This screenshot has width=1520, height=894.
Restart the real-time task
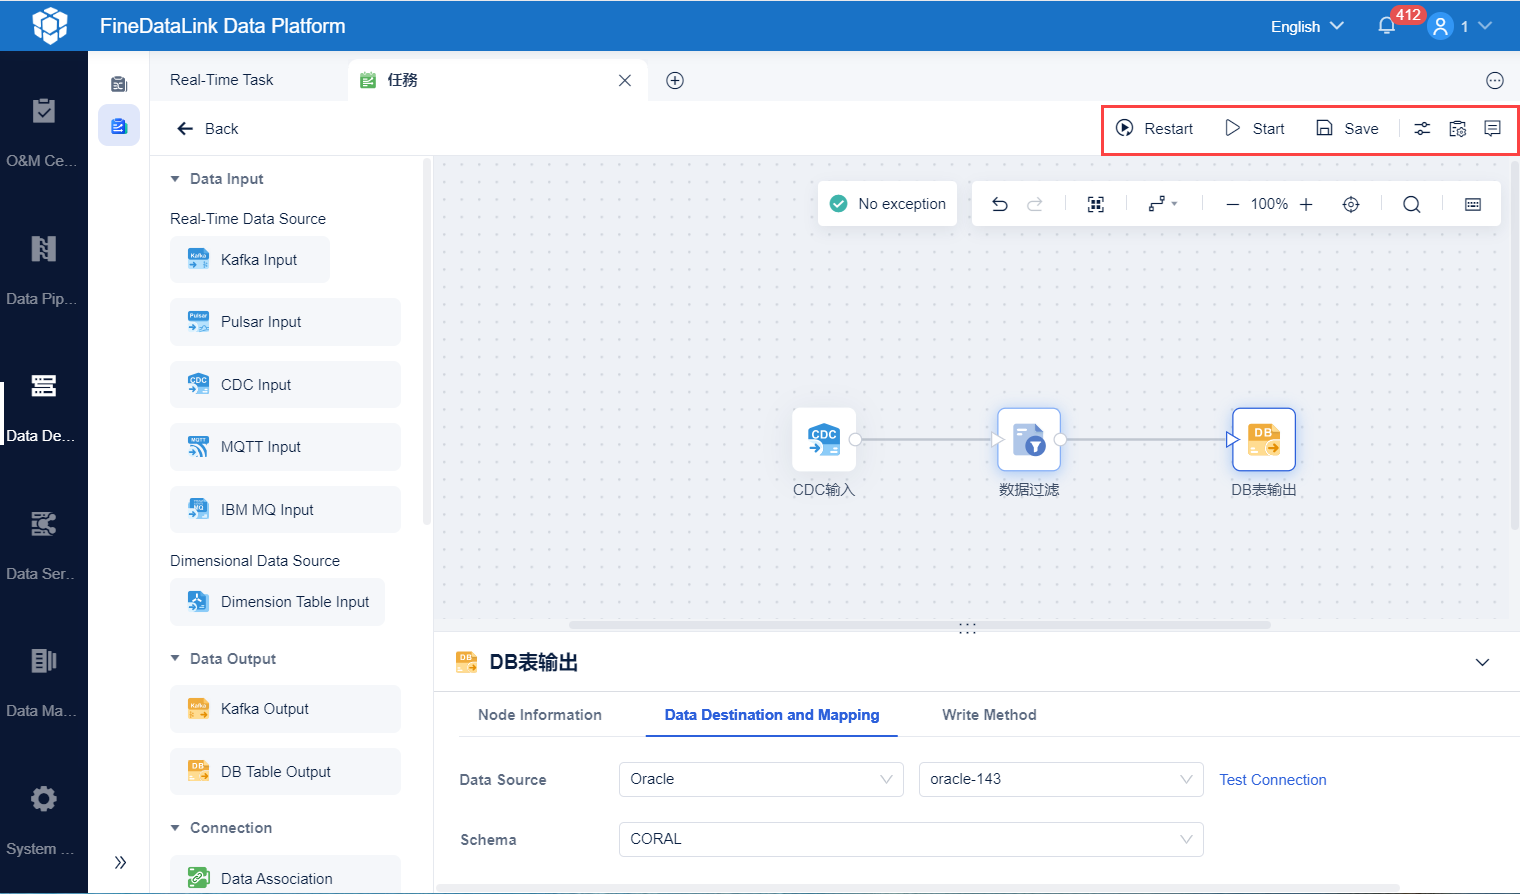(1154, 128)
